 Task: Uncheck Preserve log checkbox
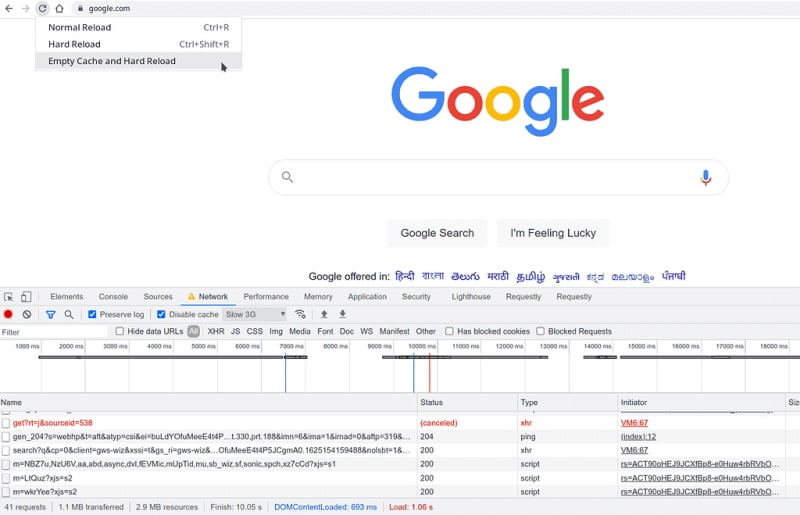[x=92, y=314]
